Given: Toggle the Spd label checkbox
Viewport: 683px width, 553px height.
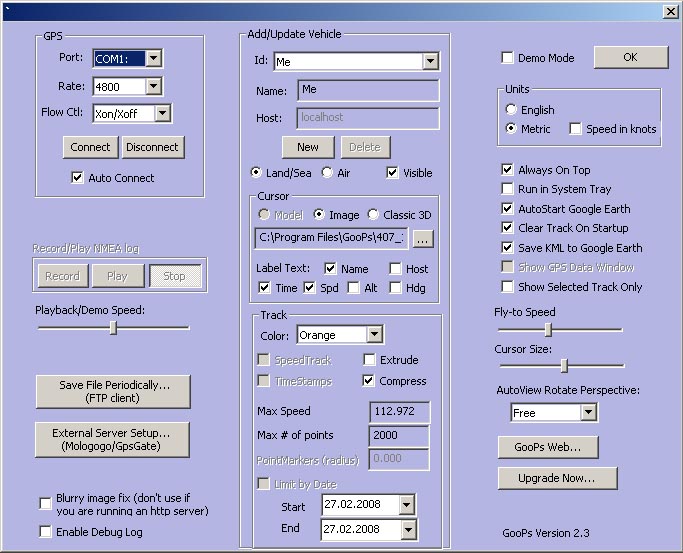Looking at the screenshot, I should 309,287.
